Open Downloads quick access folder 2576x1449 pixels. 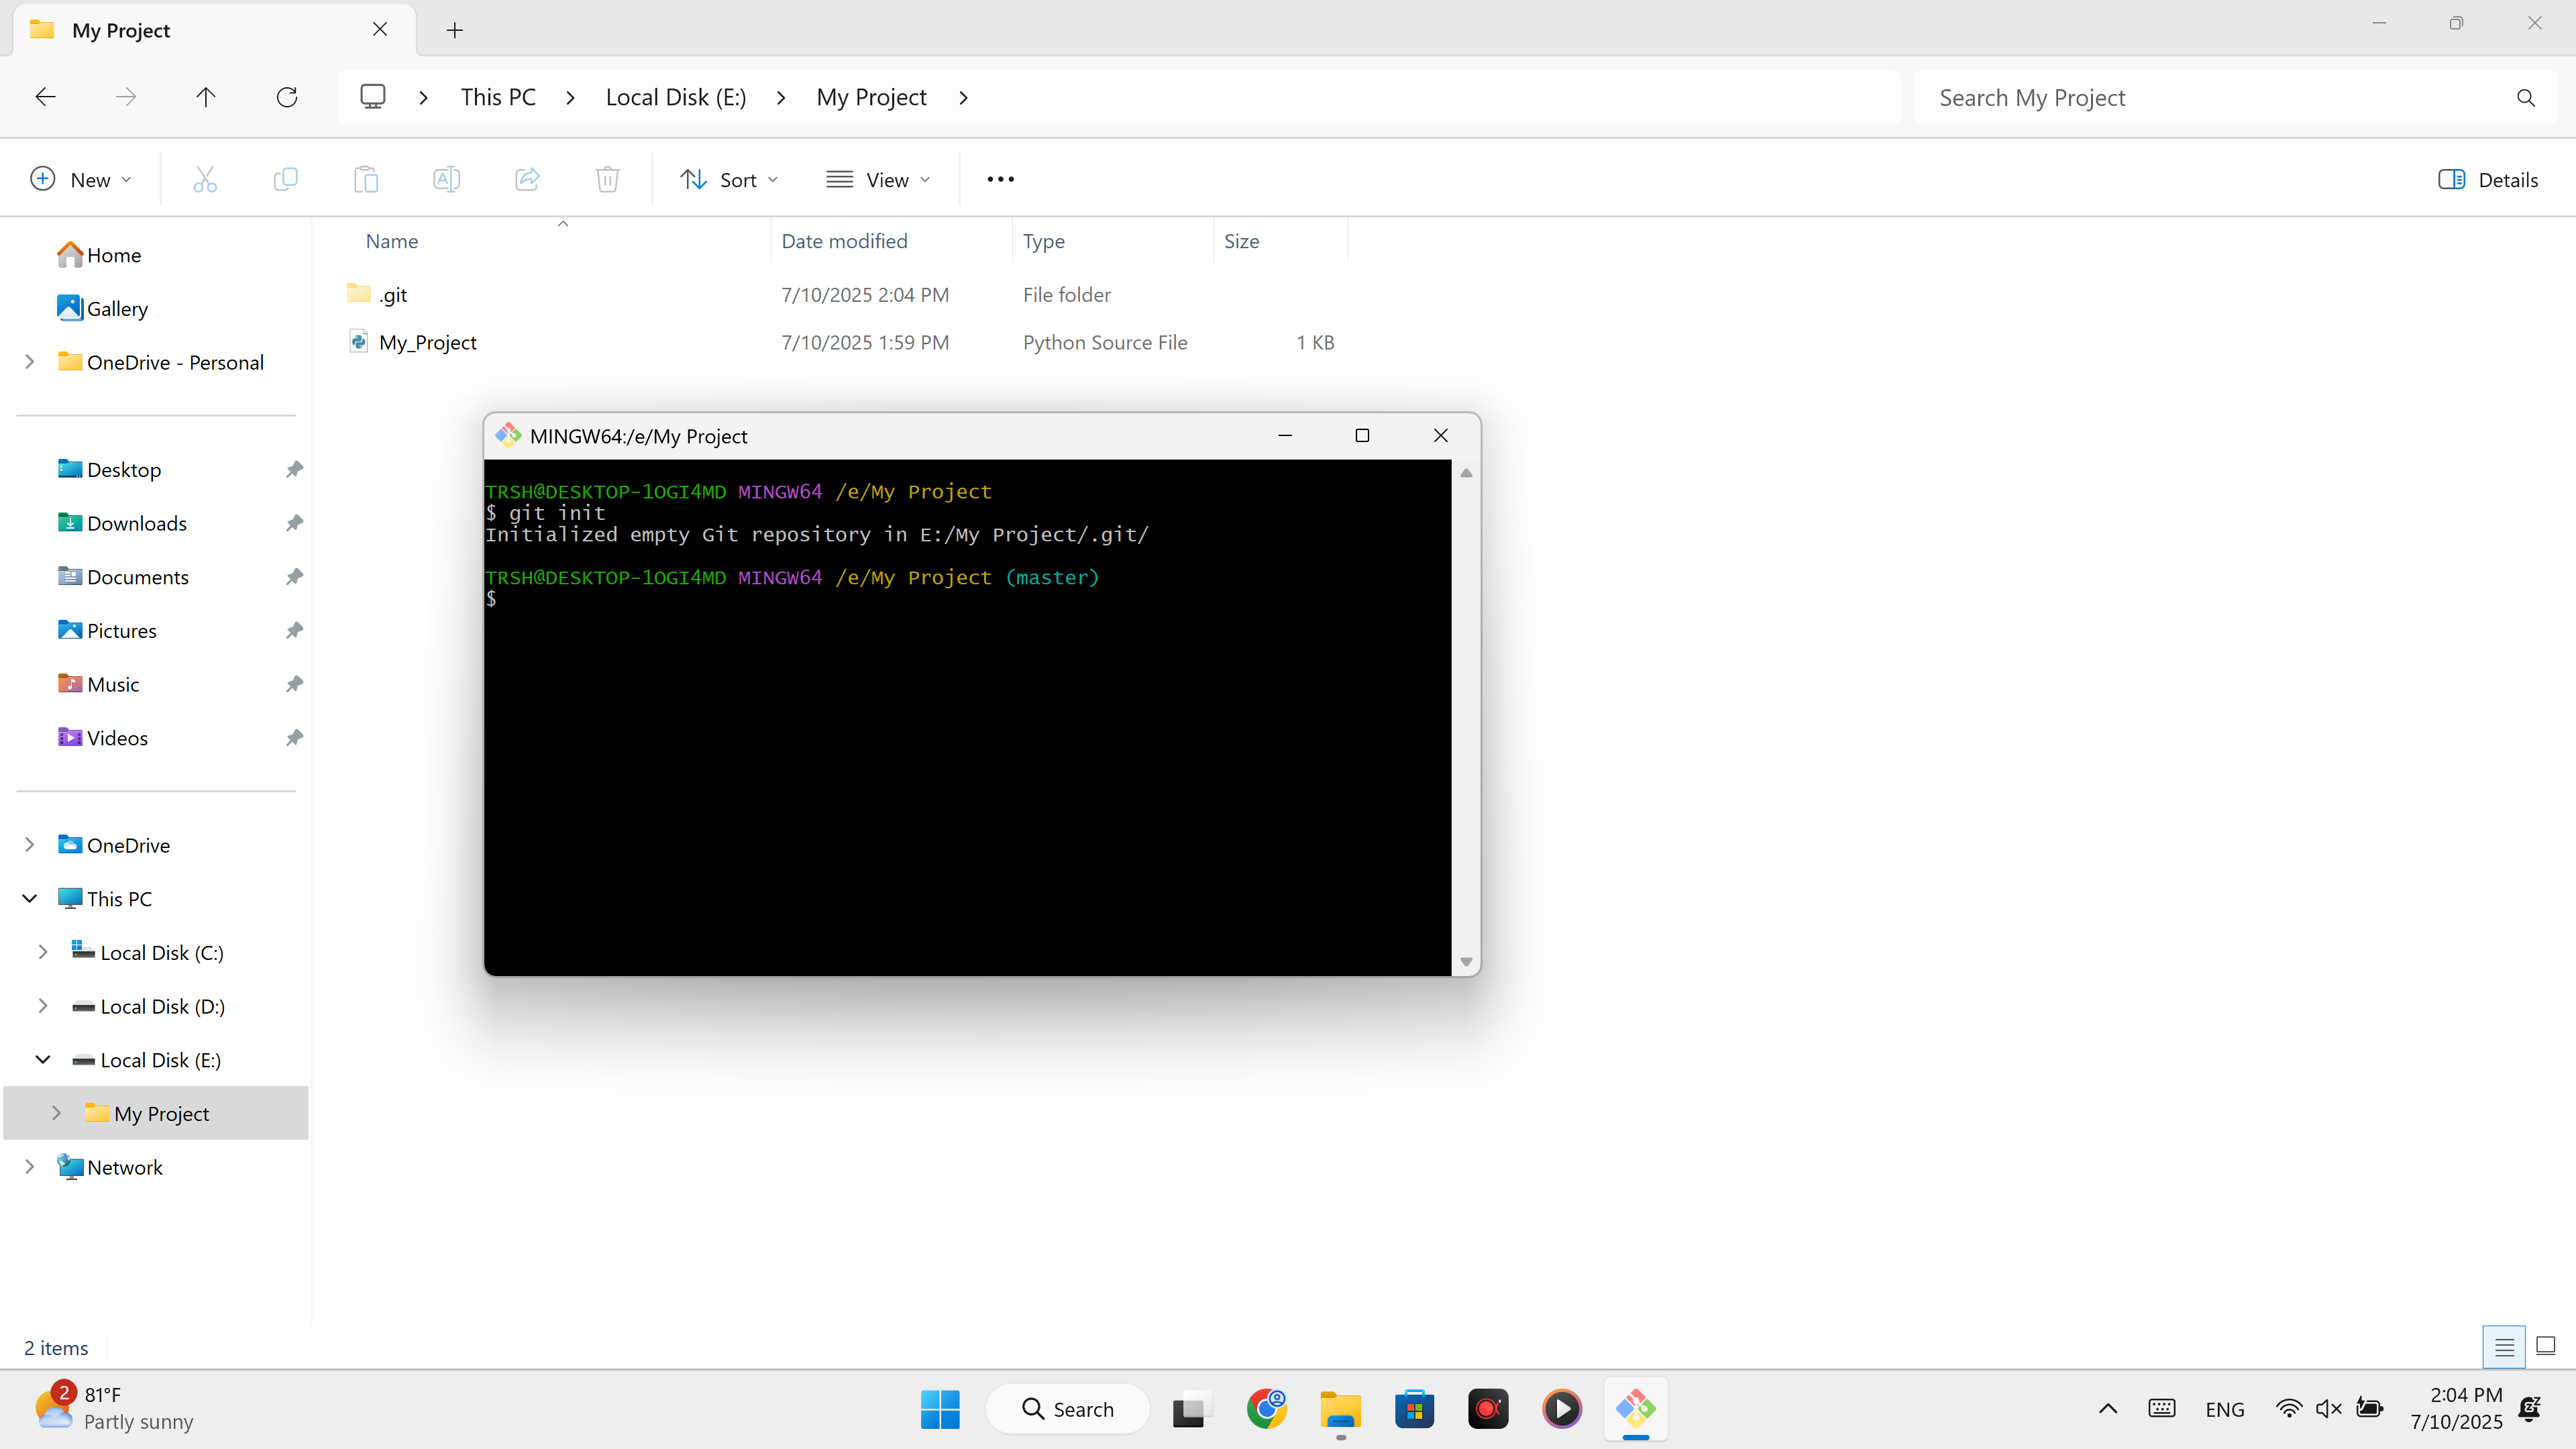(122, 523)
